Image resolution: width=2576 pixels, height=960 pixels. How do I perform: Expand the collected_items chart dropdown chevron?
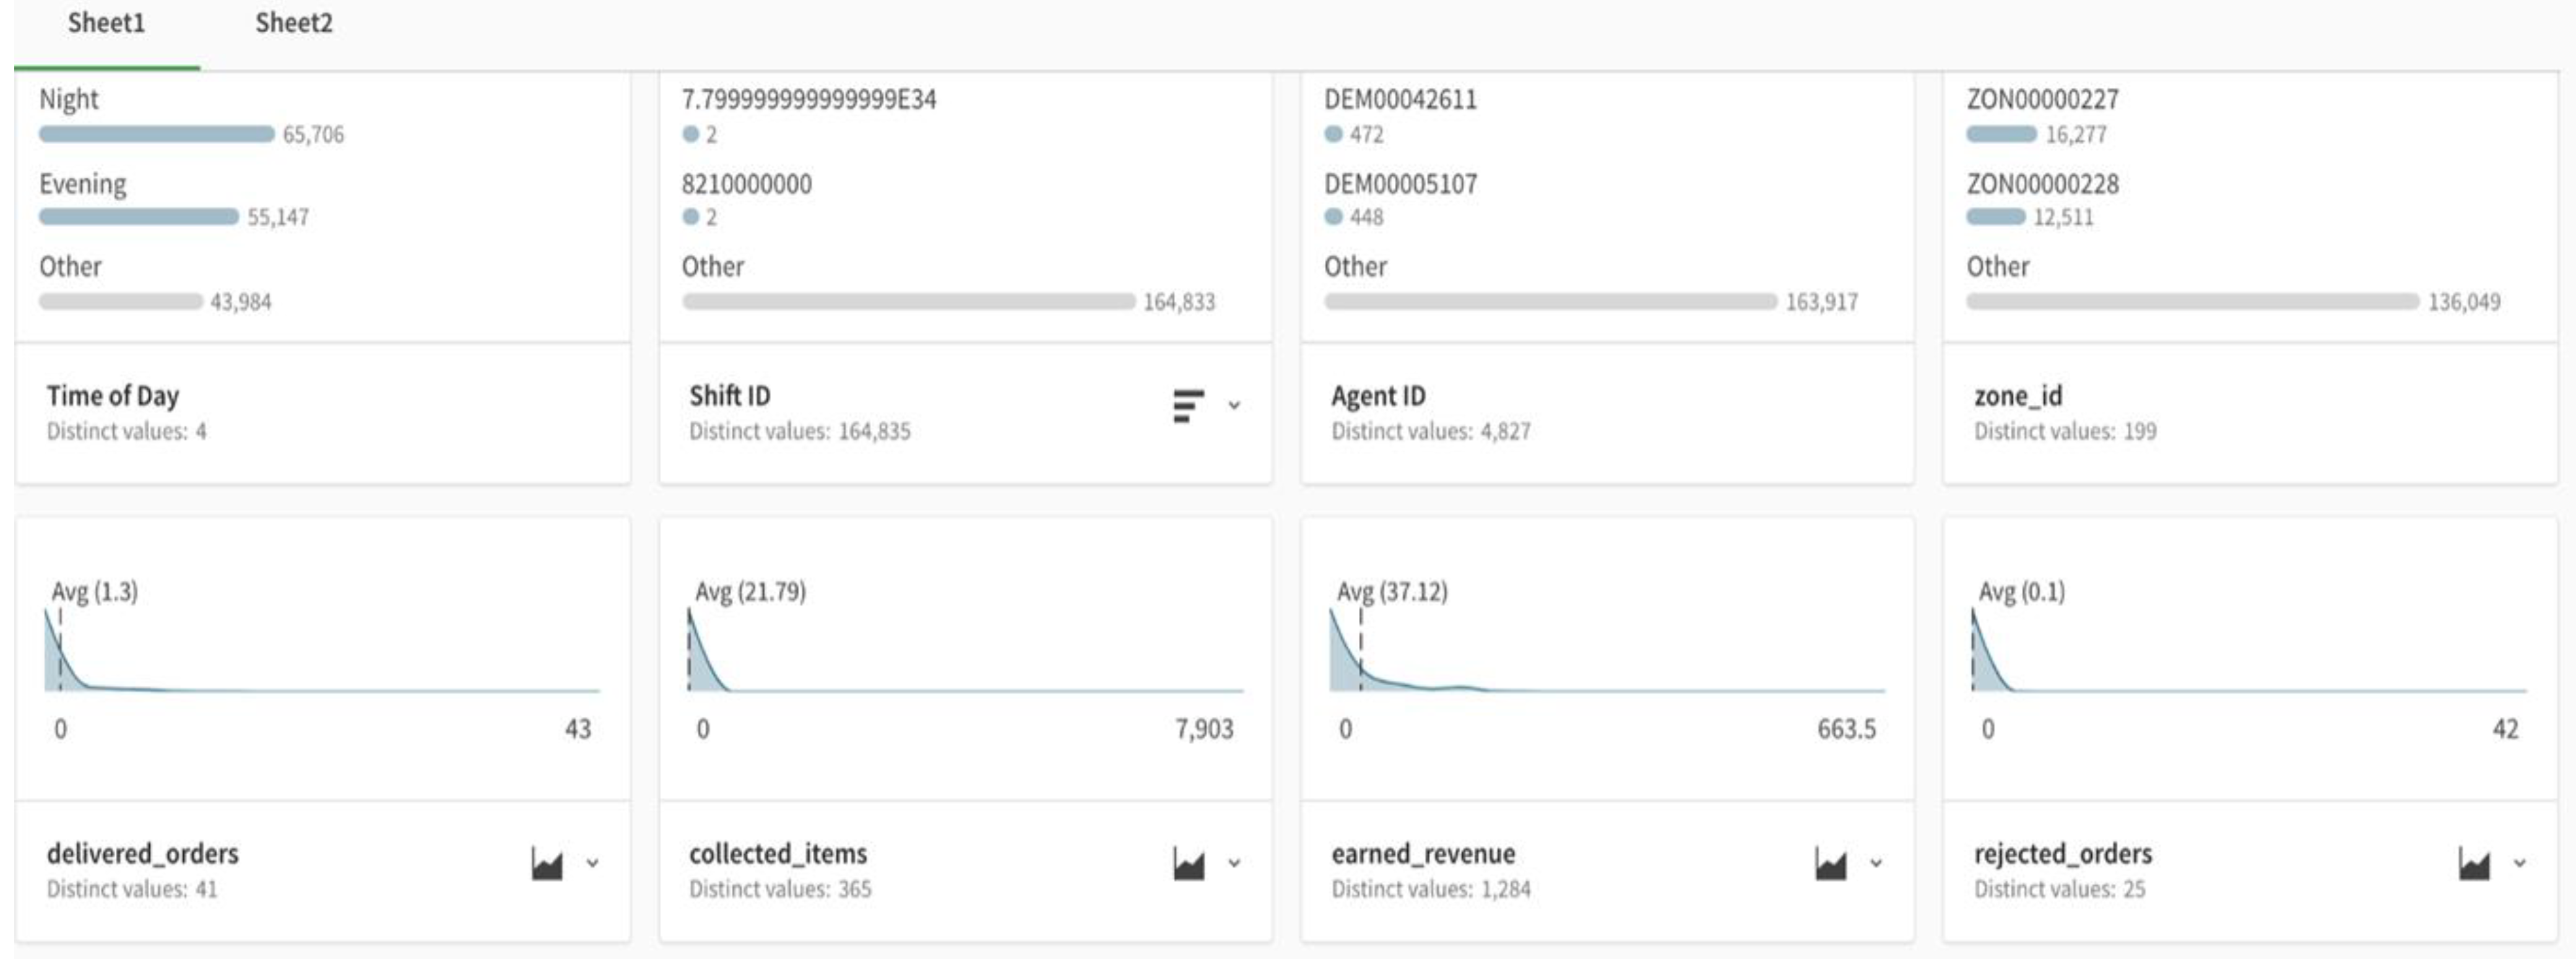pyautogui.click(x=1234, y=864)
